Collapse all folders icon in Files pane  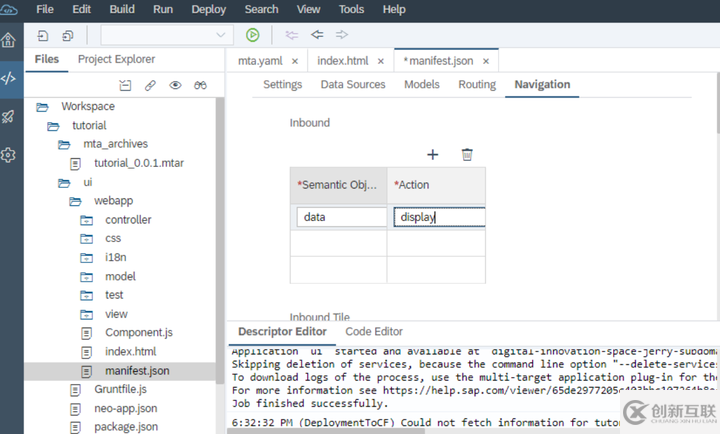tap(125, 85)
